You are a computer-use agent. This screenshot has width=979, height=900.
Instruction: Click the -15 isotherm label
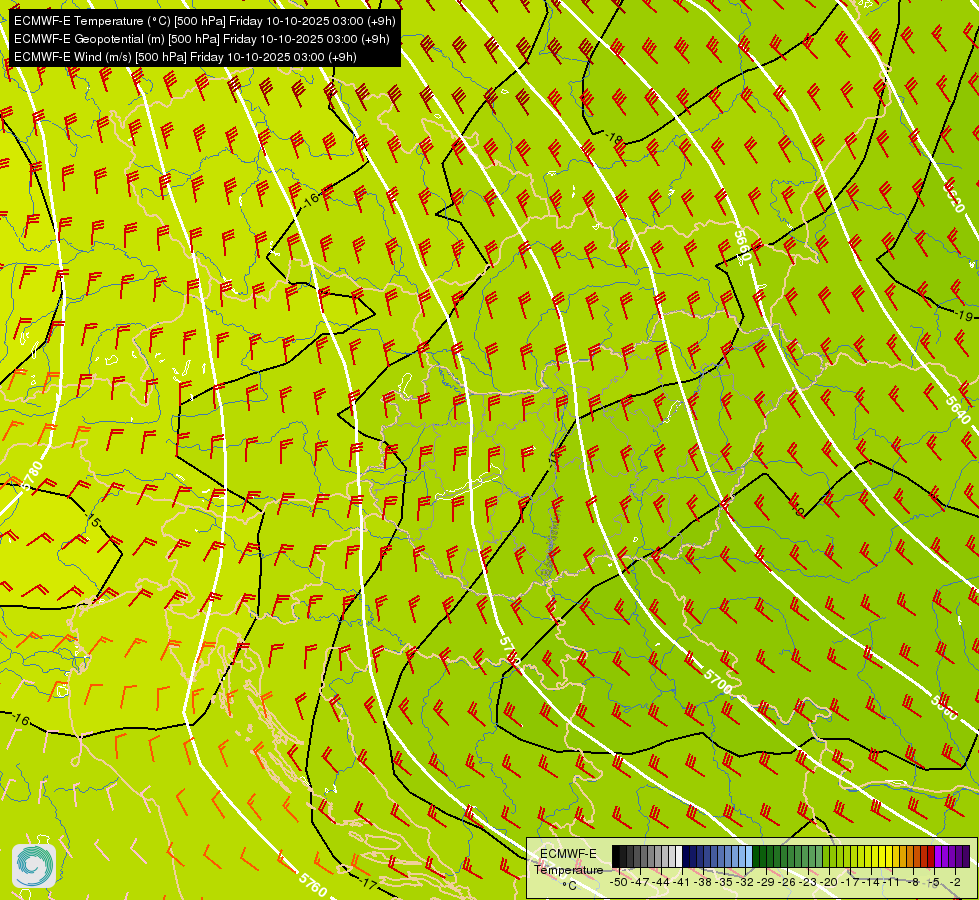[x=93, y=520]
